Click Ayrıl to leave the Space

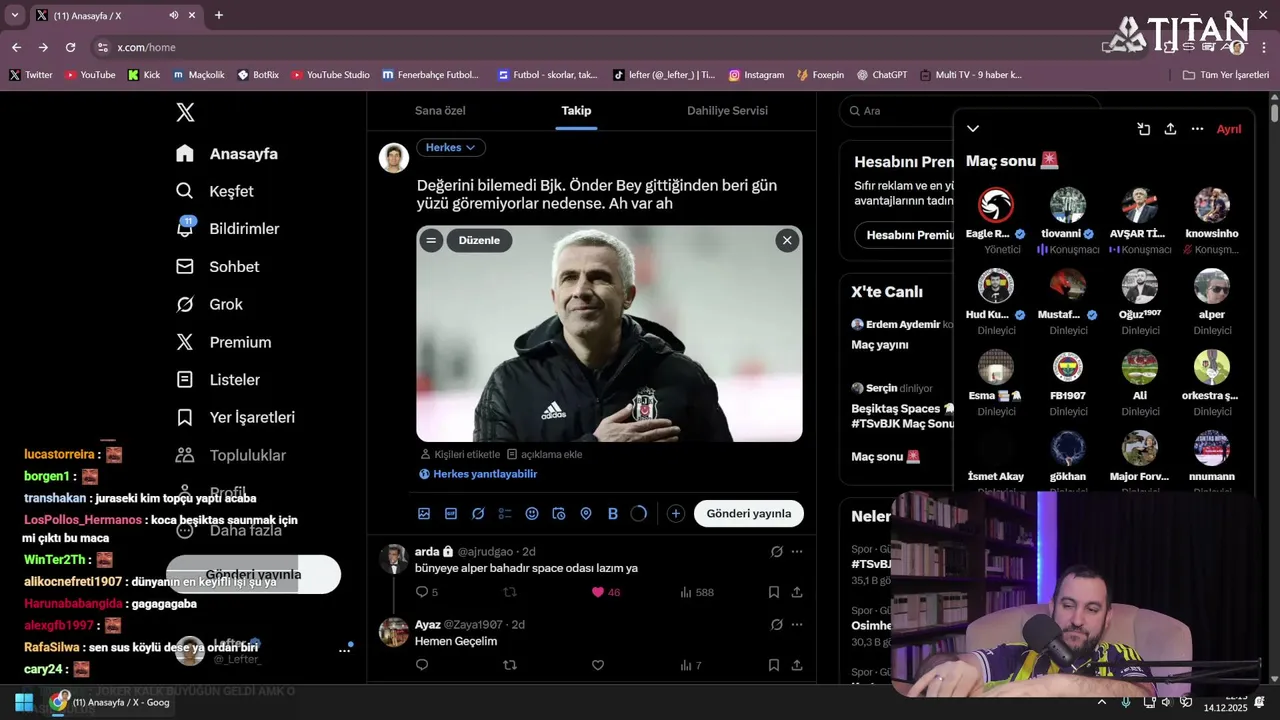point(1229,129)
